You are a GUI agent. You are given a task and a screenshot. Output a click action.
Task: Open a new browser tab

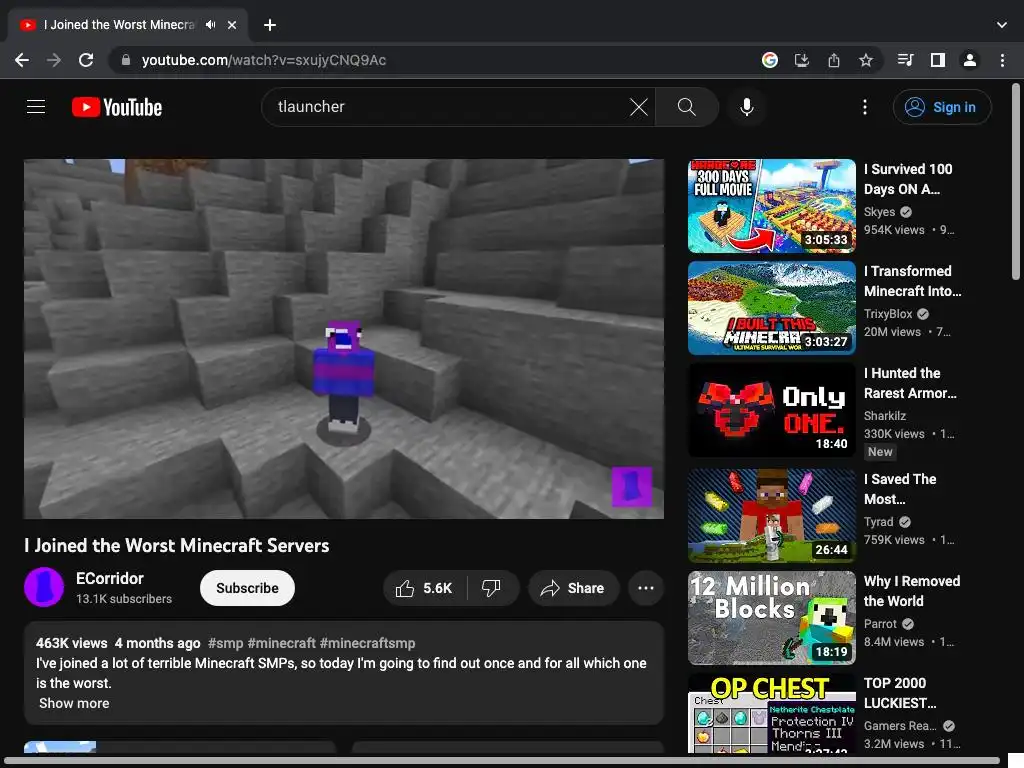click(x=270, y=25)
